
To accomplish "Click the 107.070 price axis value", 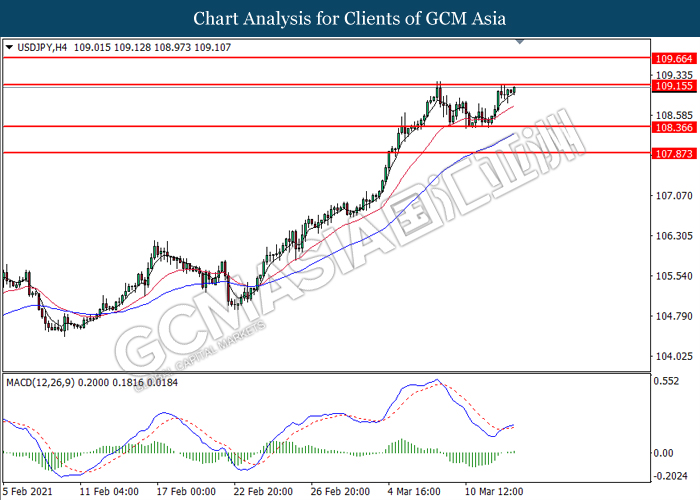I will point(674,196).
